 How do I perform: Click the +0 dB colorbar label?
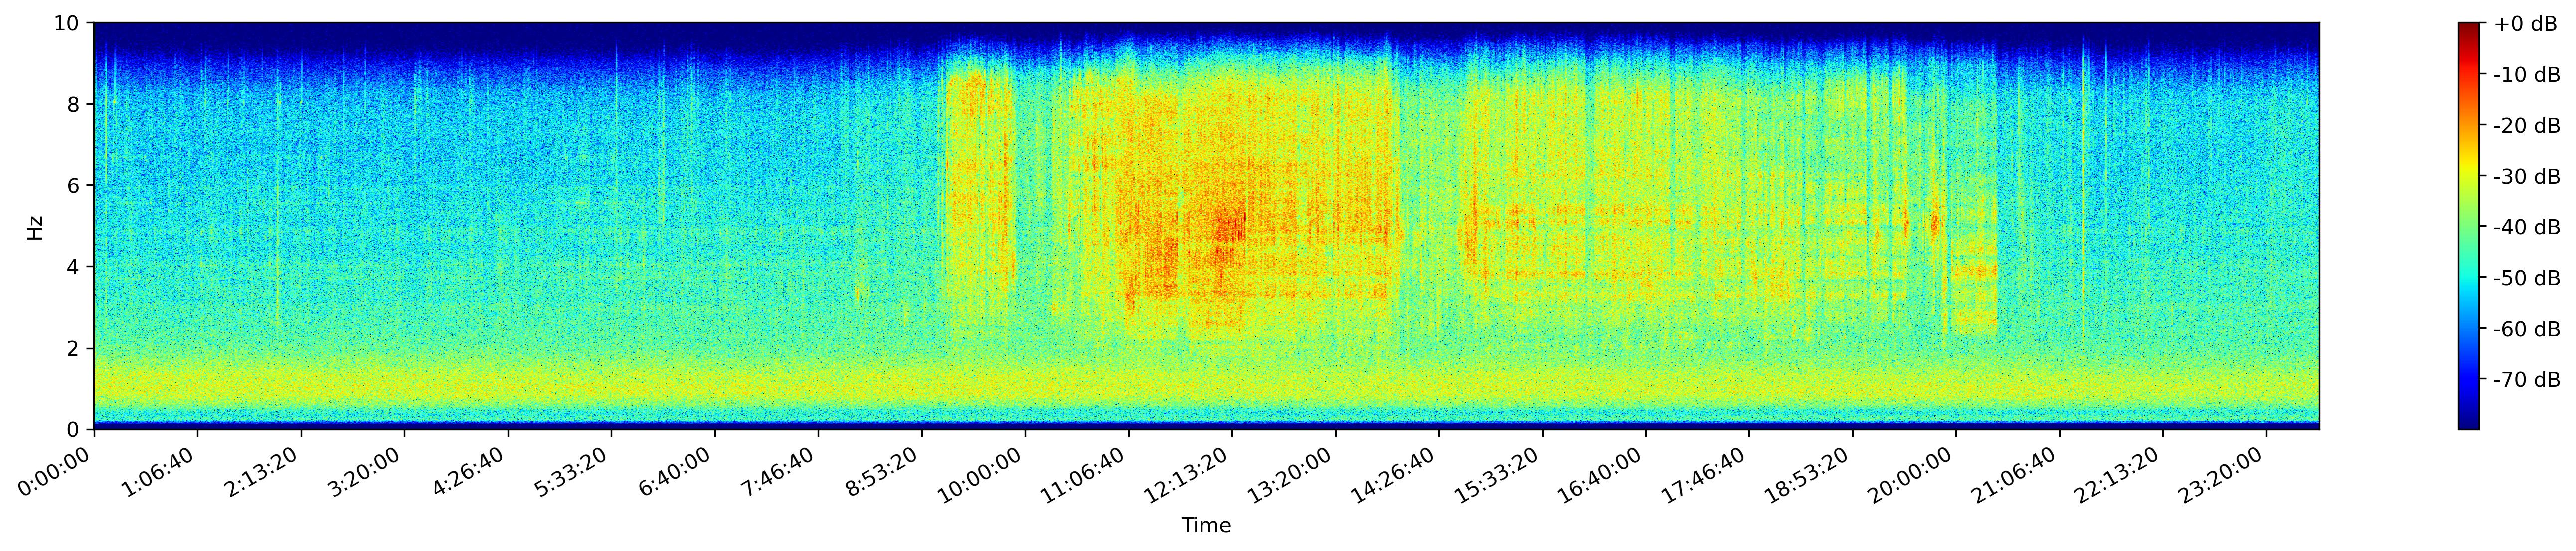click(2525, 24)
